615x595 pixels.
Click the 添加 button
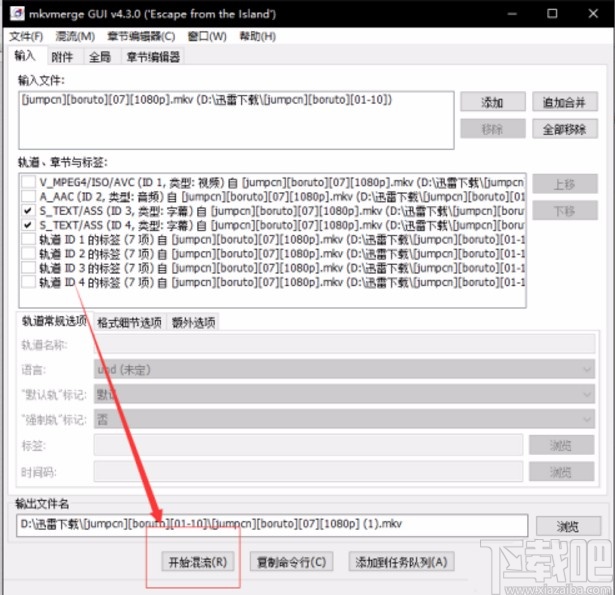[x=493, y=102]
